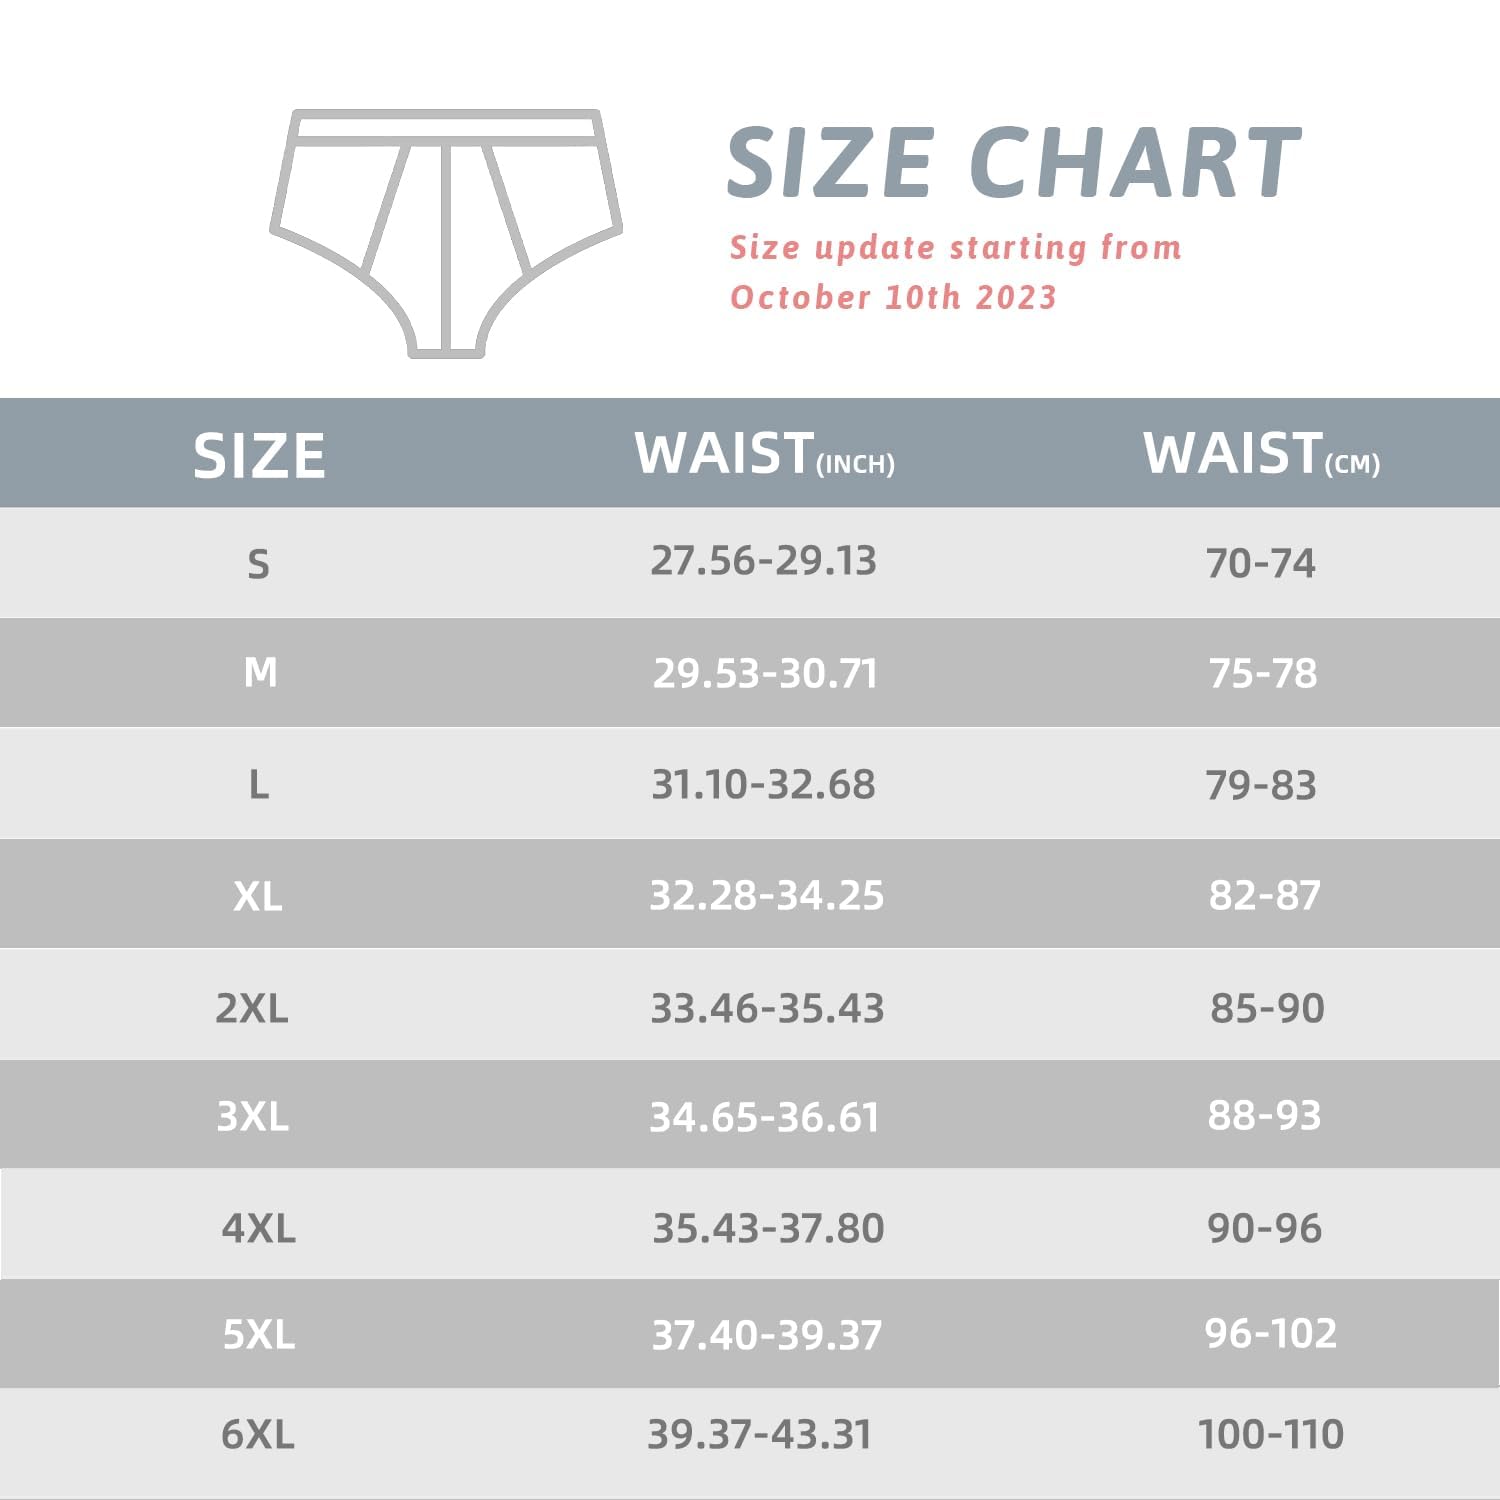This screenshot has height=1500, width=1500.
Task: Click the pink size update notice text
Action: 955,272
